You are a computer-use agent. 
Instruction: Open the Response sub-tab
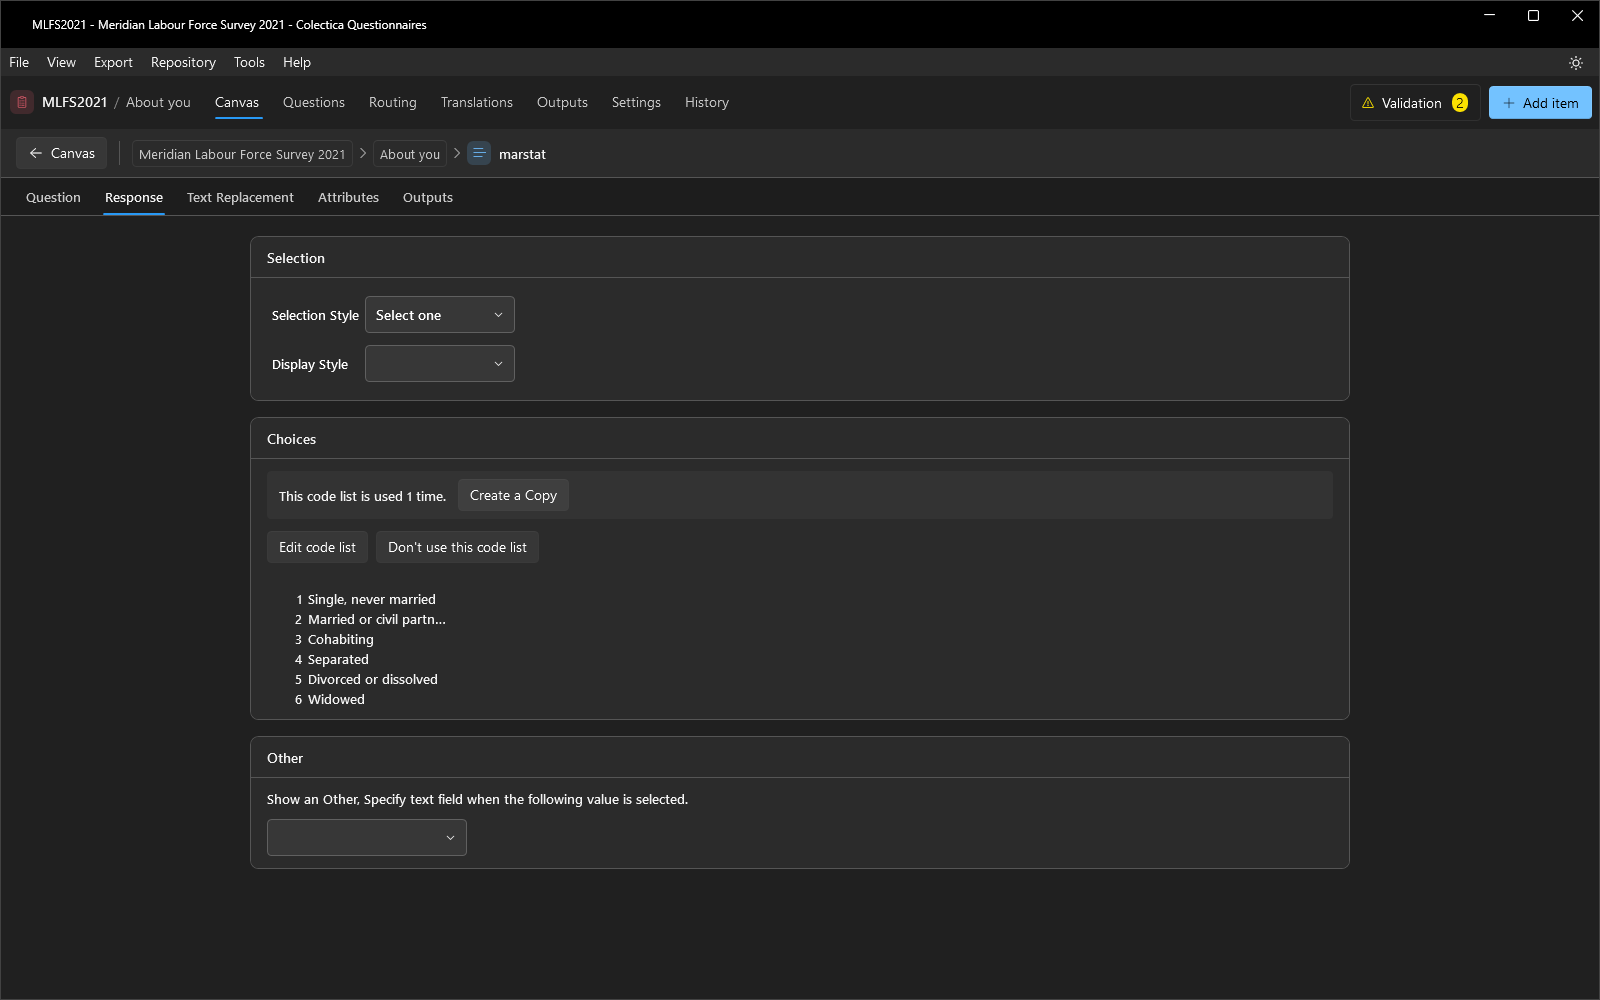[134, 197]
